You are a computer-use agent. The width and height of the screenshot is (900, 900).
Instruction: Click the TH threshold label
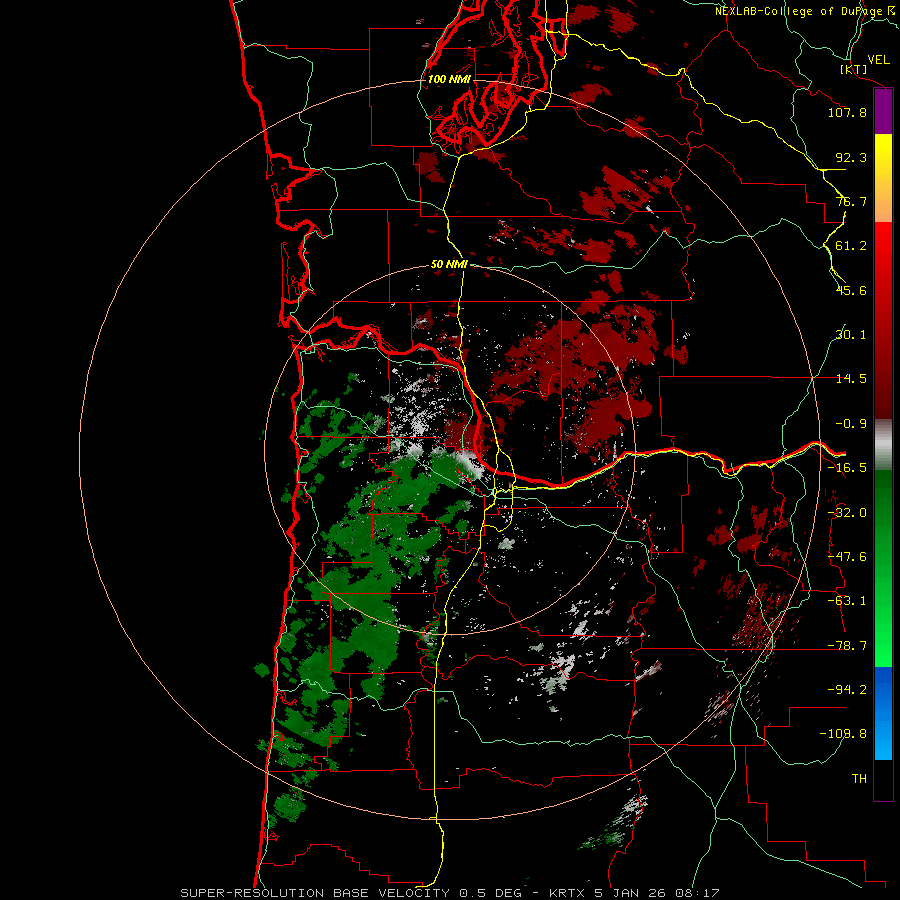pyautogui.click(x=859, y=779)
